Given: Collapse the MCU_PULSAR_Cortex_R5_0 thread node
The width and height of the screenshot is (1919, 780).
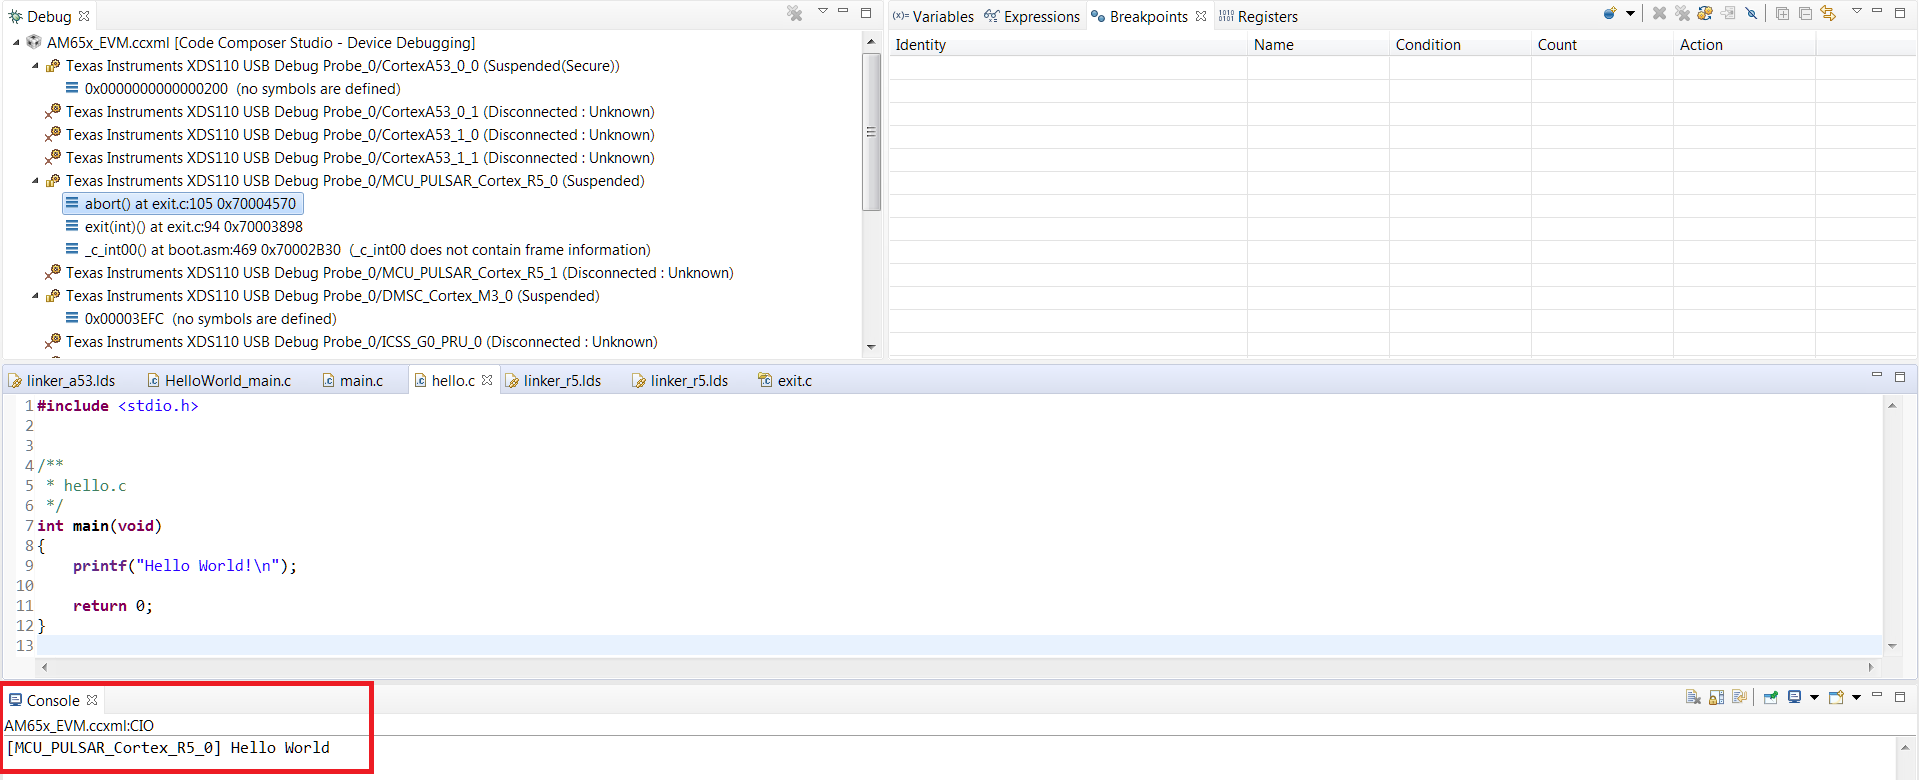Looking at the screenshot, I should click(x=35, y=181).
